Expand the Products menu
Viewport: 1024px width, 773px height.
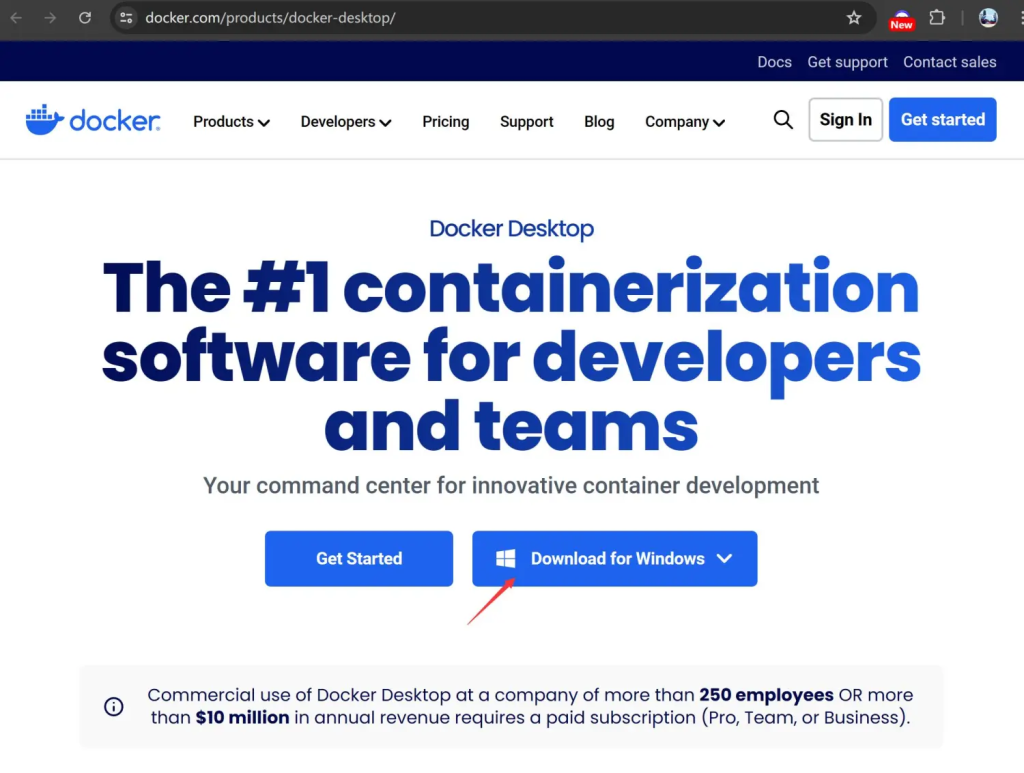click(231, 121)
